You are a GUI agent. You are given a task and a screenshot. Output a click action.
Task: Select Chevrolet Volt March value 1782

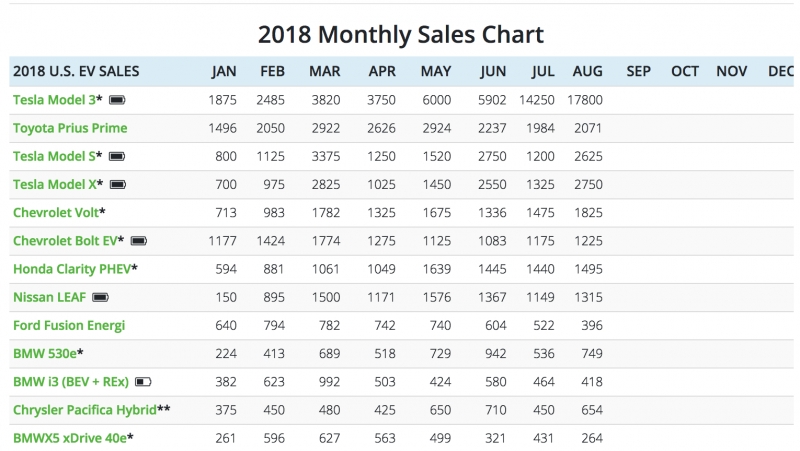pos(326,213)
